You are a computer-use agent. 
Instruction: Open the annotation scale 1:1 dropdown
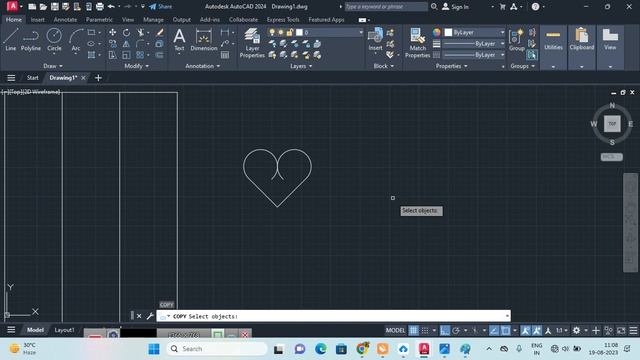click(562, 330)
